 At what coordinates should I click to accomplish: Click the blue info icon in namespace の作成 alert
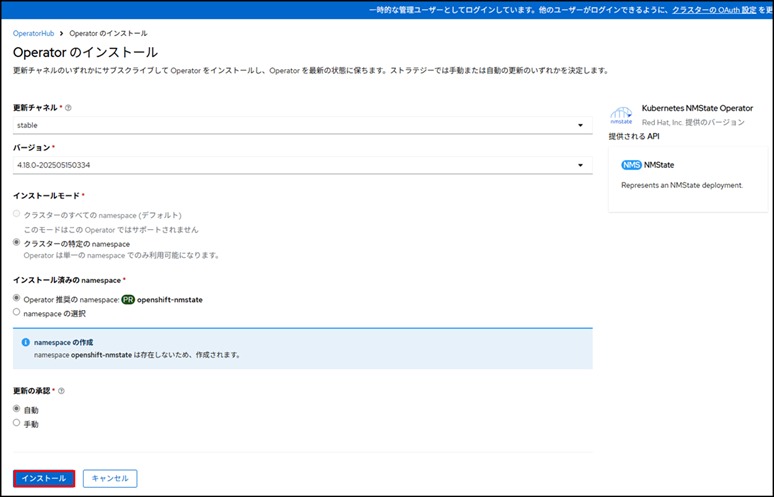25,342
